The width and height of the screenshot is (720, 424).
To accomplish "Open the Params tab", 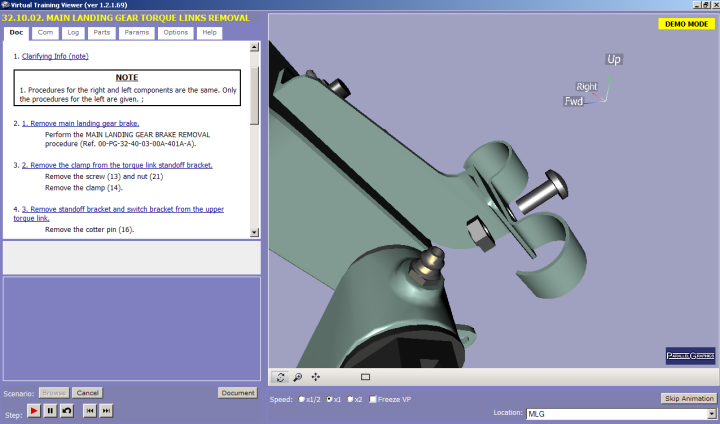I will [x=136, y=33].
